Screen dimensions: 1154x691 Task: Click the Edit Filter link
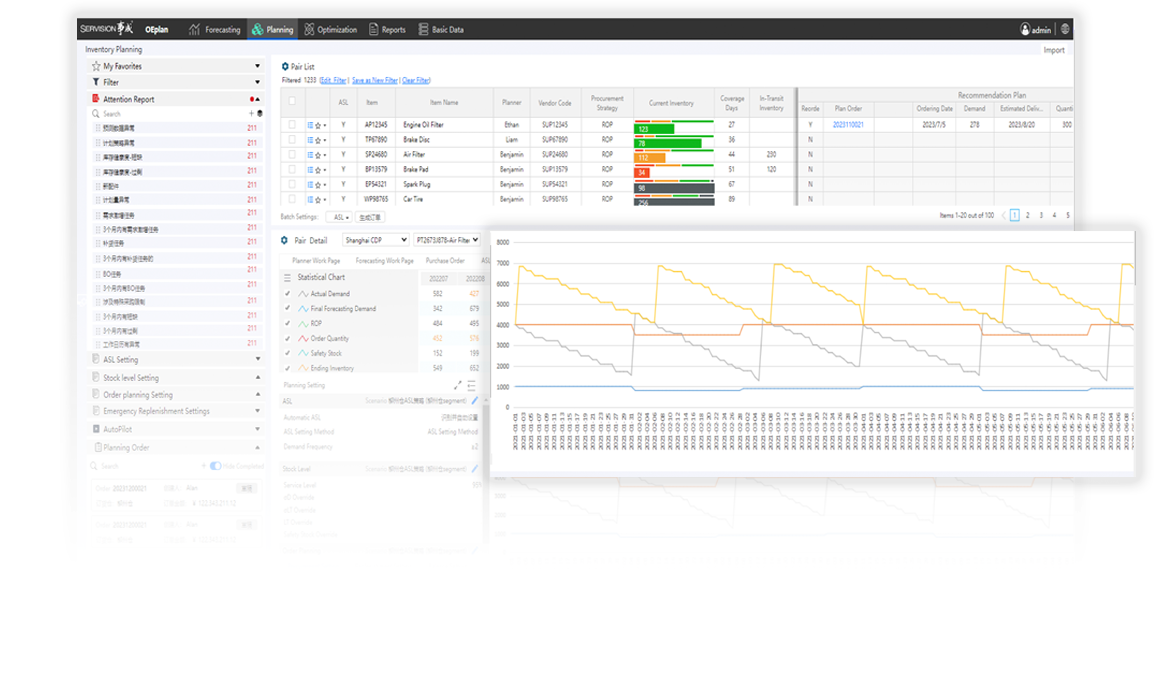point(333,80)
